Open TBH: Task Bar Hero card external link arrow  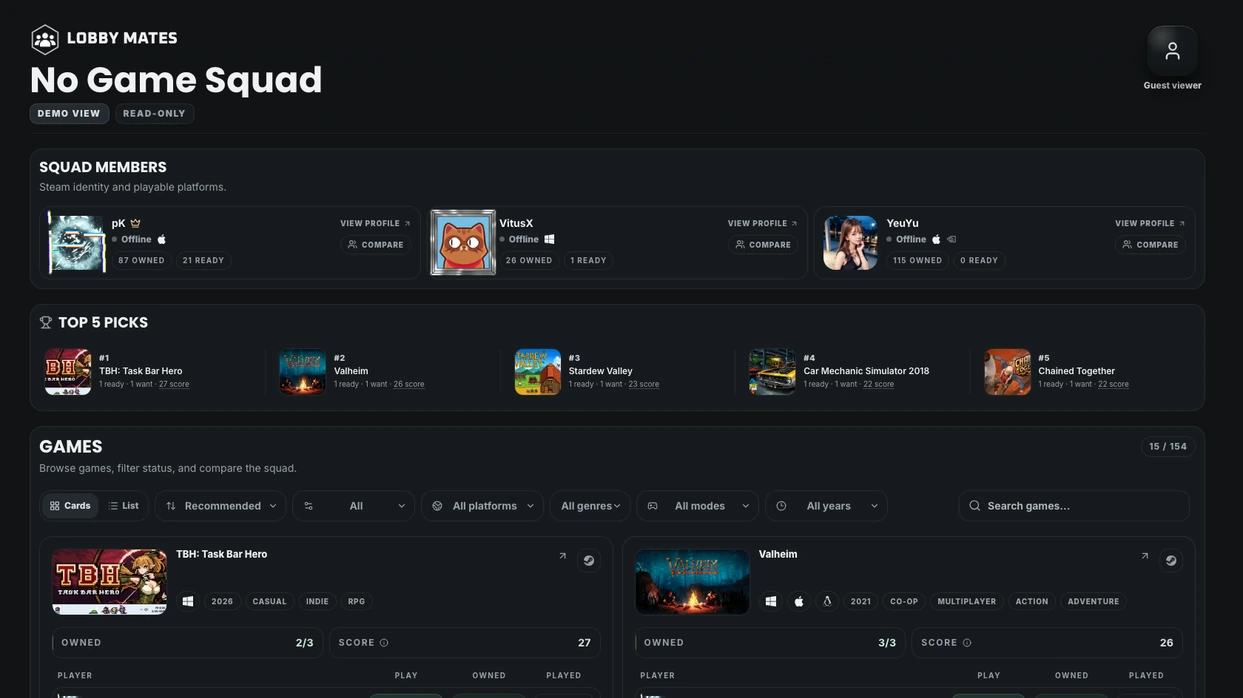[x=562, y=556]
